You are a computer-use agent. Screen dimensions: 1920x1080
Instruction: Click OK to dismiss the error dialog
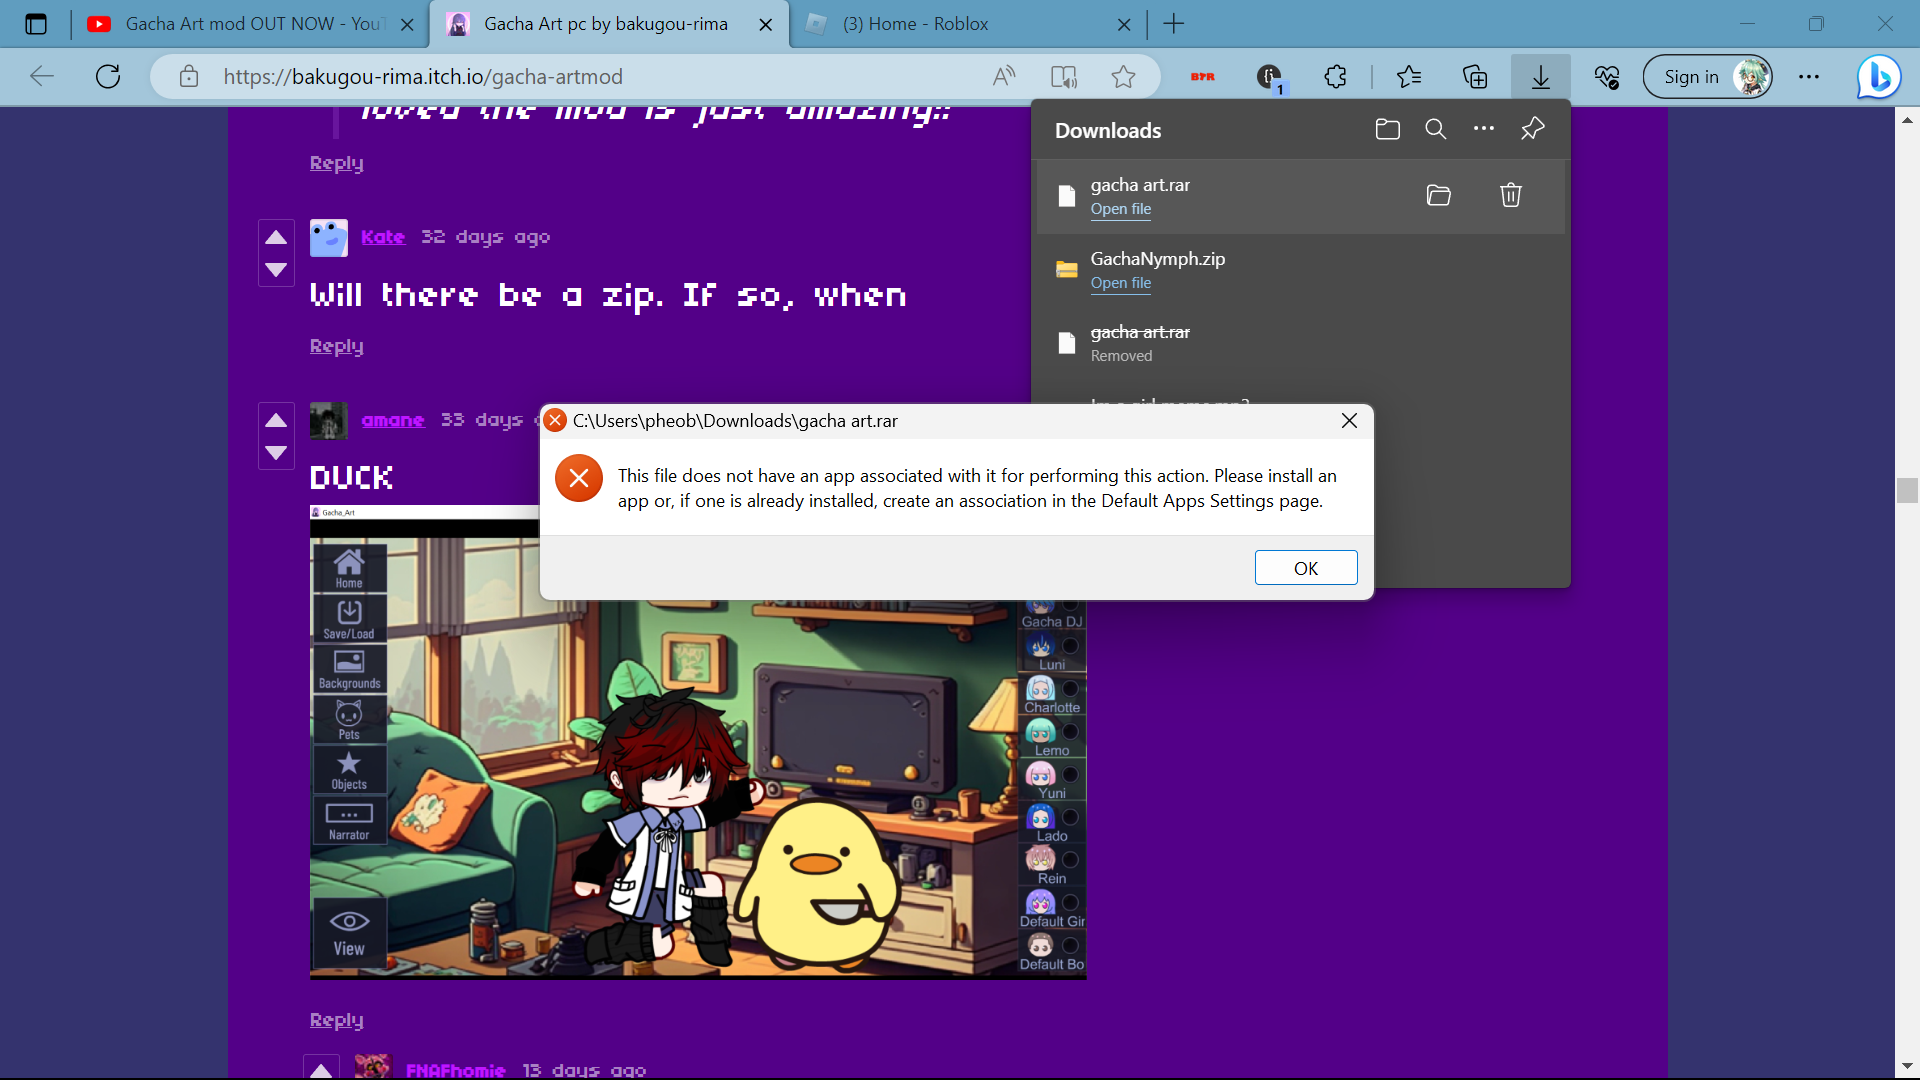(1305, 567)
